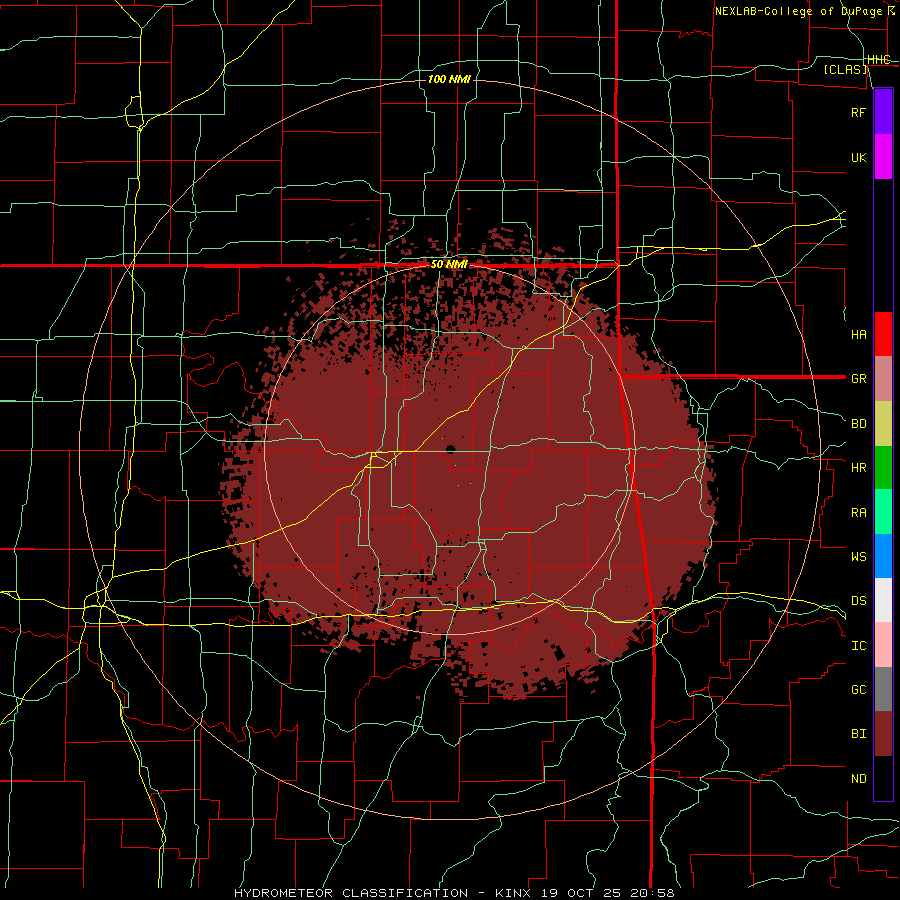Select the BD yellow legend swatch
The width and height of the screenshot is (900, 900).
point(883,423)
